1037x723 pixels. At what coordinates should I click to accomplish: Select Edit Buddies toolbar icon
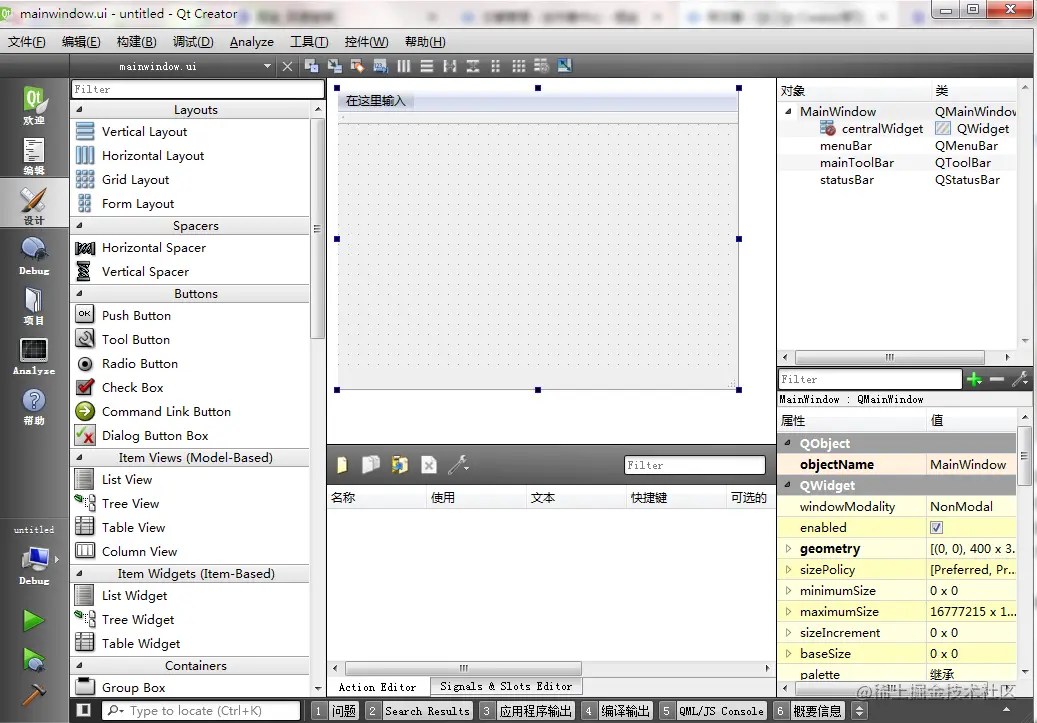coord(358,65)
